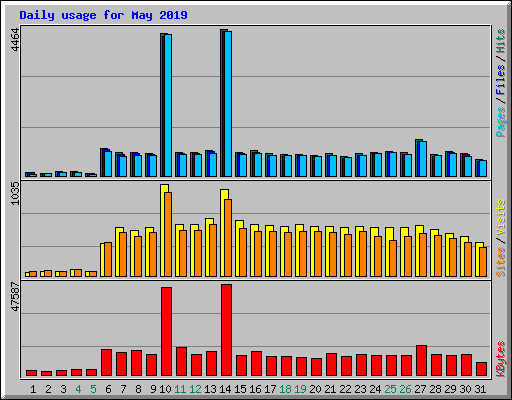Click the 'Files' legend label
Viewport: 512px width, 400px height.
tap(501, 79)
